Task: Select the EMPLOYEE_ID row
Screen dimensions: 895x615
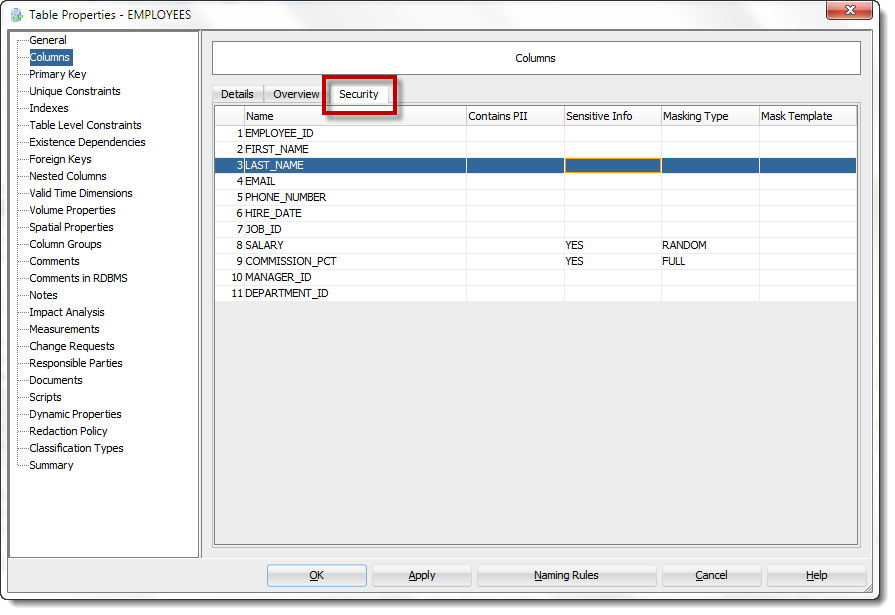Action: (535, 134)
